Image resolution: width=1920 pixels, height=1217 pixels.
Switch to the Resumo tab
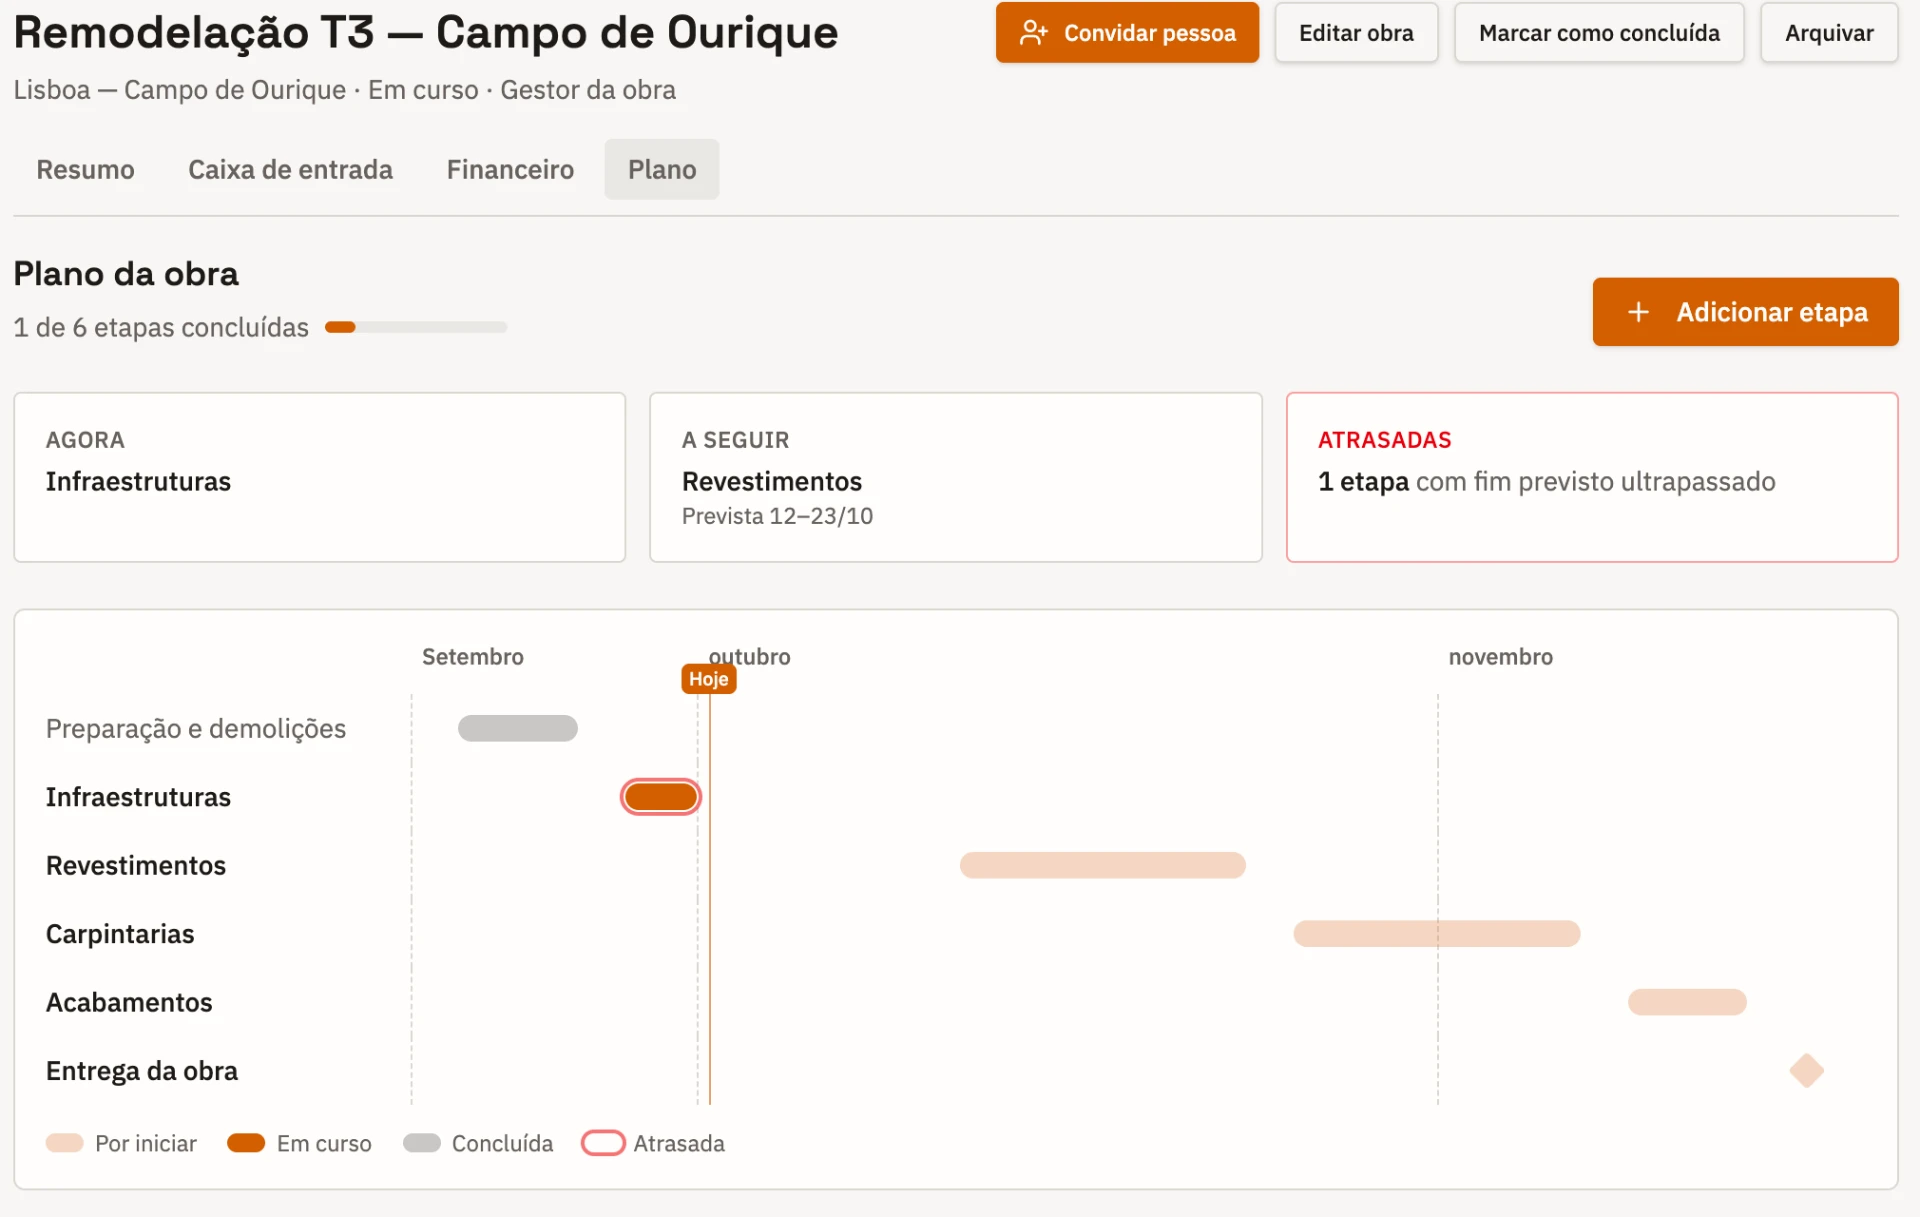tap(85, 169)
